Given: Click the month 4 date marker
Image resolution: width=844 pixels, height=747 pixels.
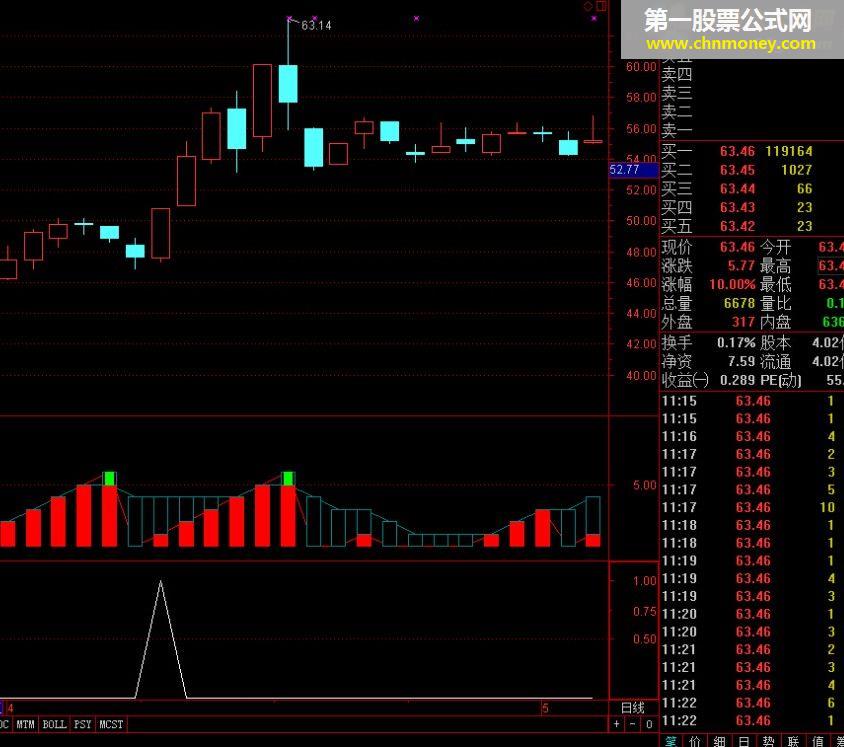Looking at the screenshot, I should pos(10,708).
